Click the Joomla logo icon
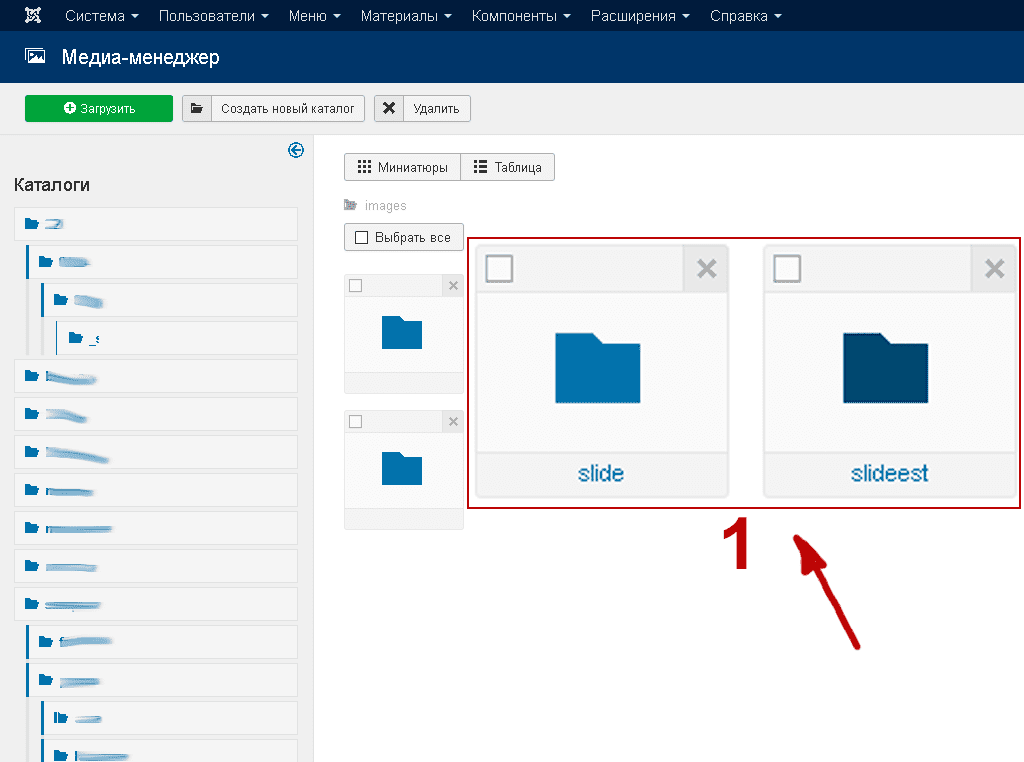This screenshot has height=762, width=1024. coord(32,16)
